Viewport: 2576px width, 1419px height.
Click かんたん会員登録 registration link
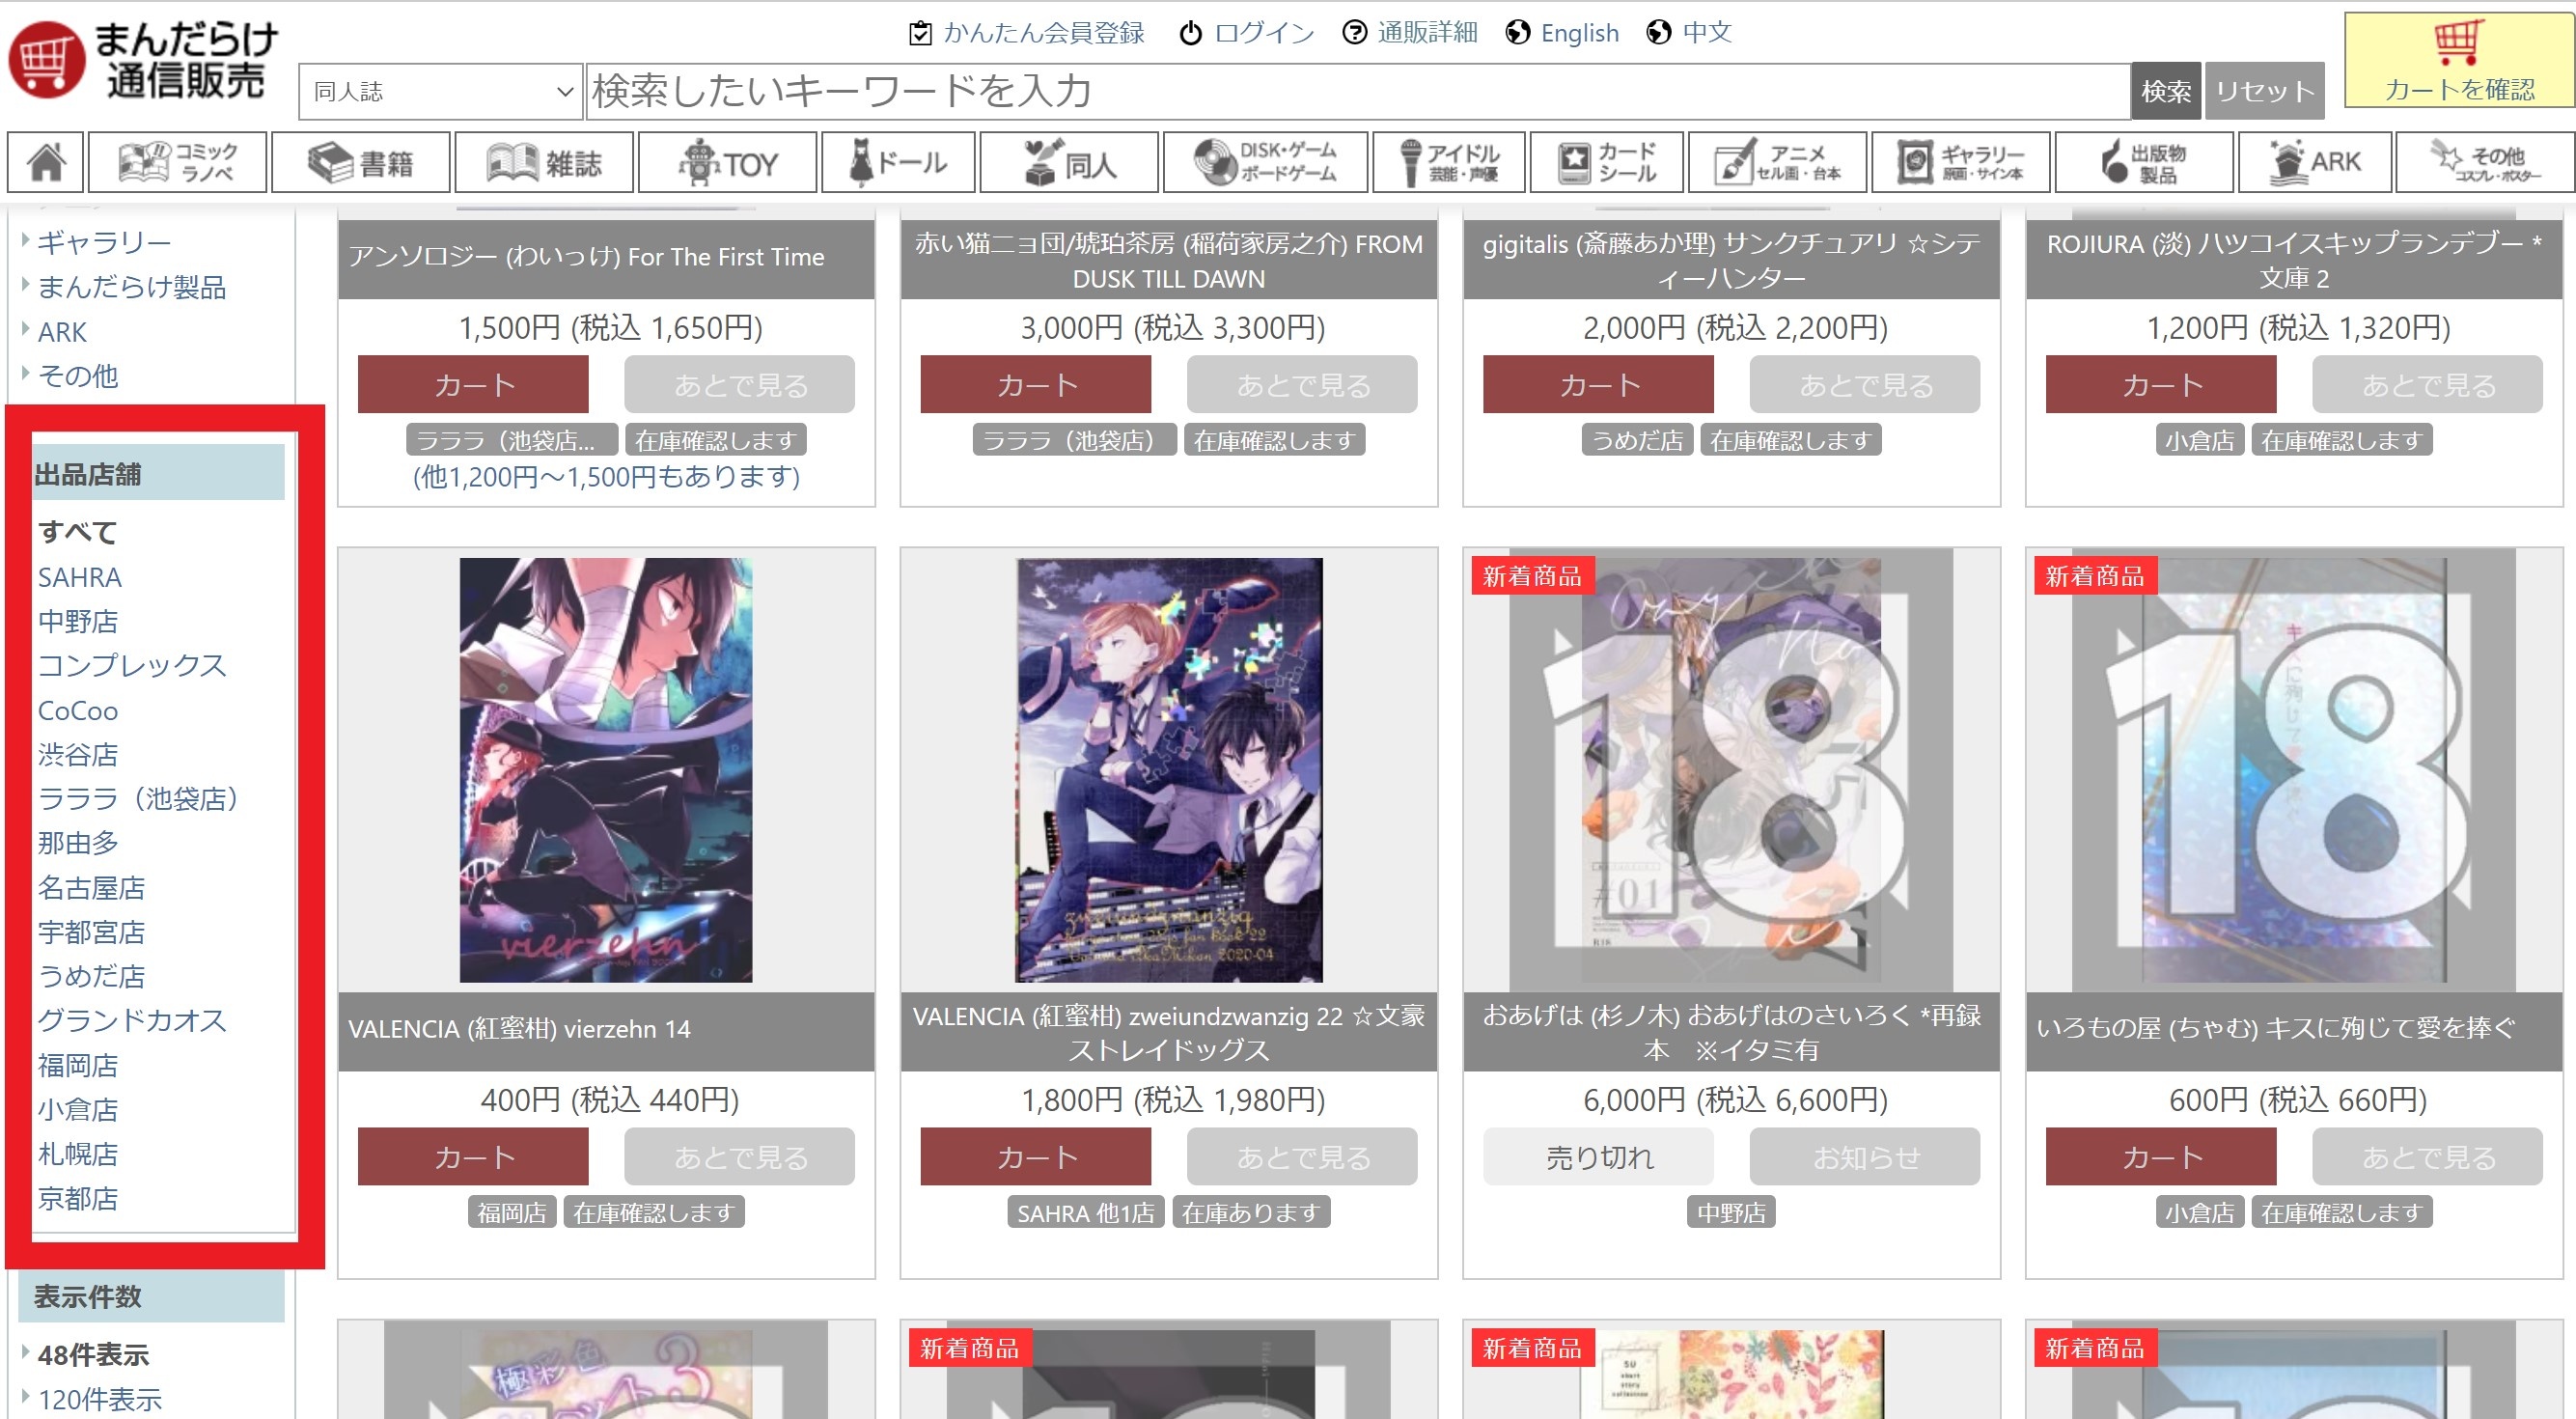point(1026,33)
